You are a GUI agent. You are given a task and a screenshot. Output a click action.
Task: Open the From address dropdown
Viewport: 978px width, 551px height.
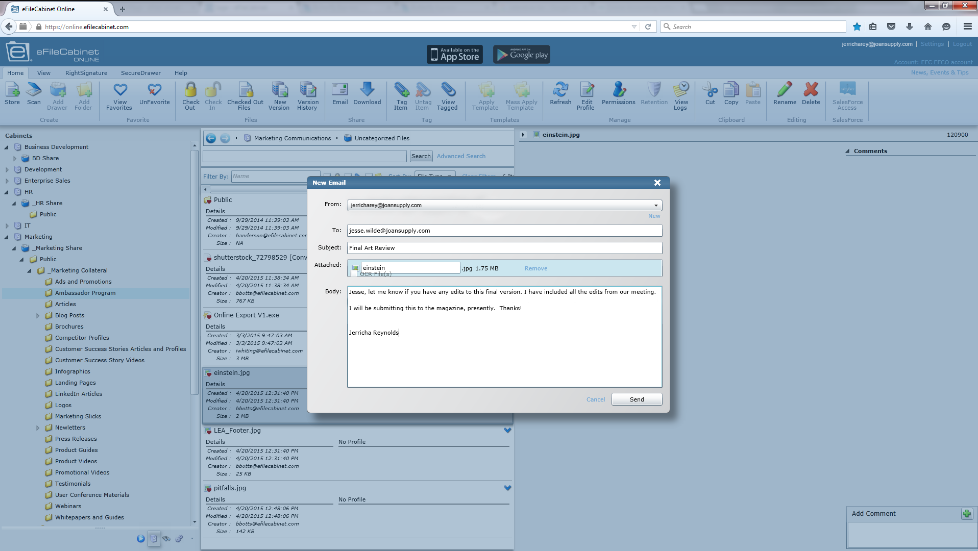tap(657, 205)
